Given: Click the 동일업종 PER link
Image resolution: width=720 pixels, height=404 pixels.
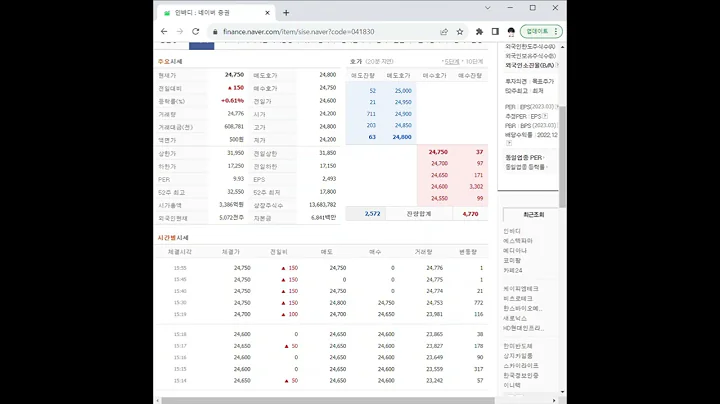Looking at the screenshot, I should 523,157.
